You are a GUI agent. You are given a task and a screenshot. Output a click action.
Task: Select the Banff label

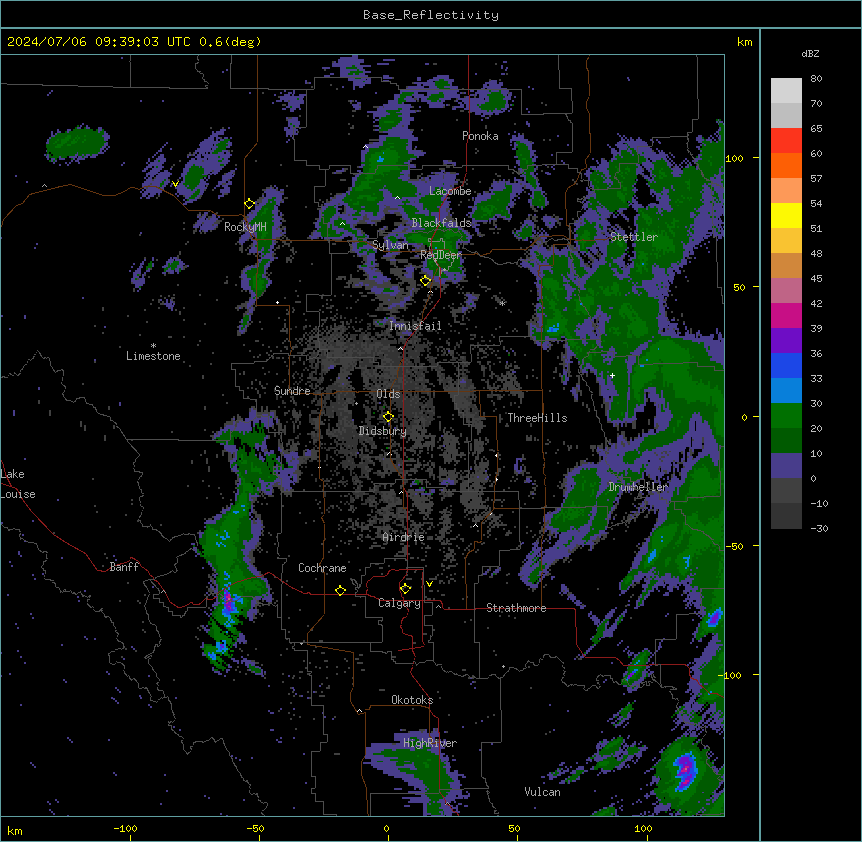click(124, 567)
